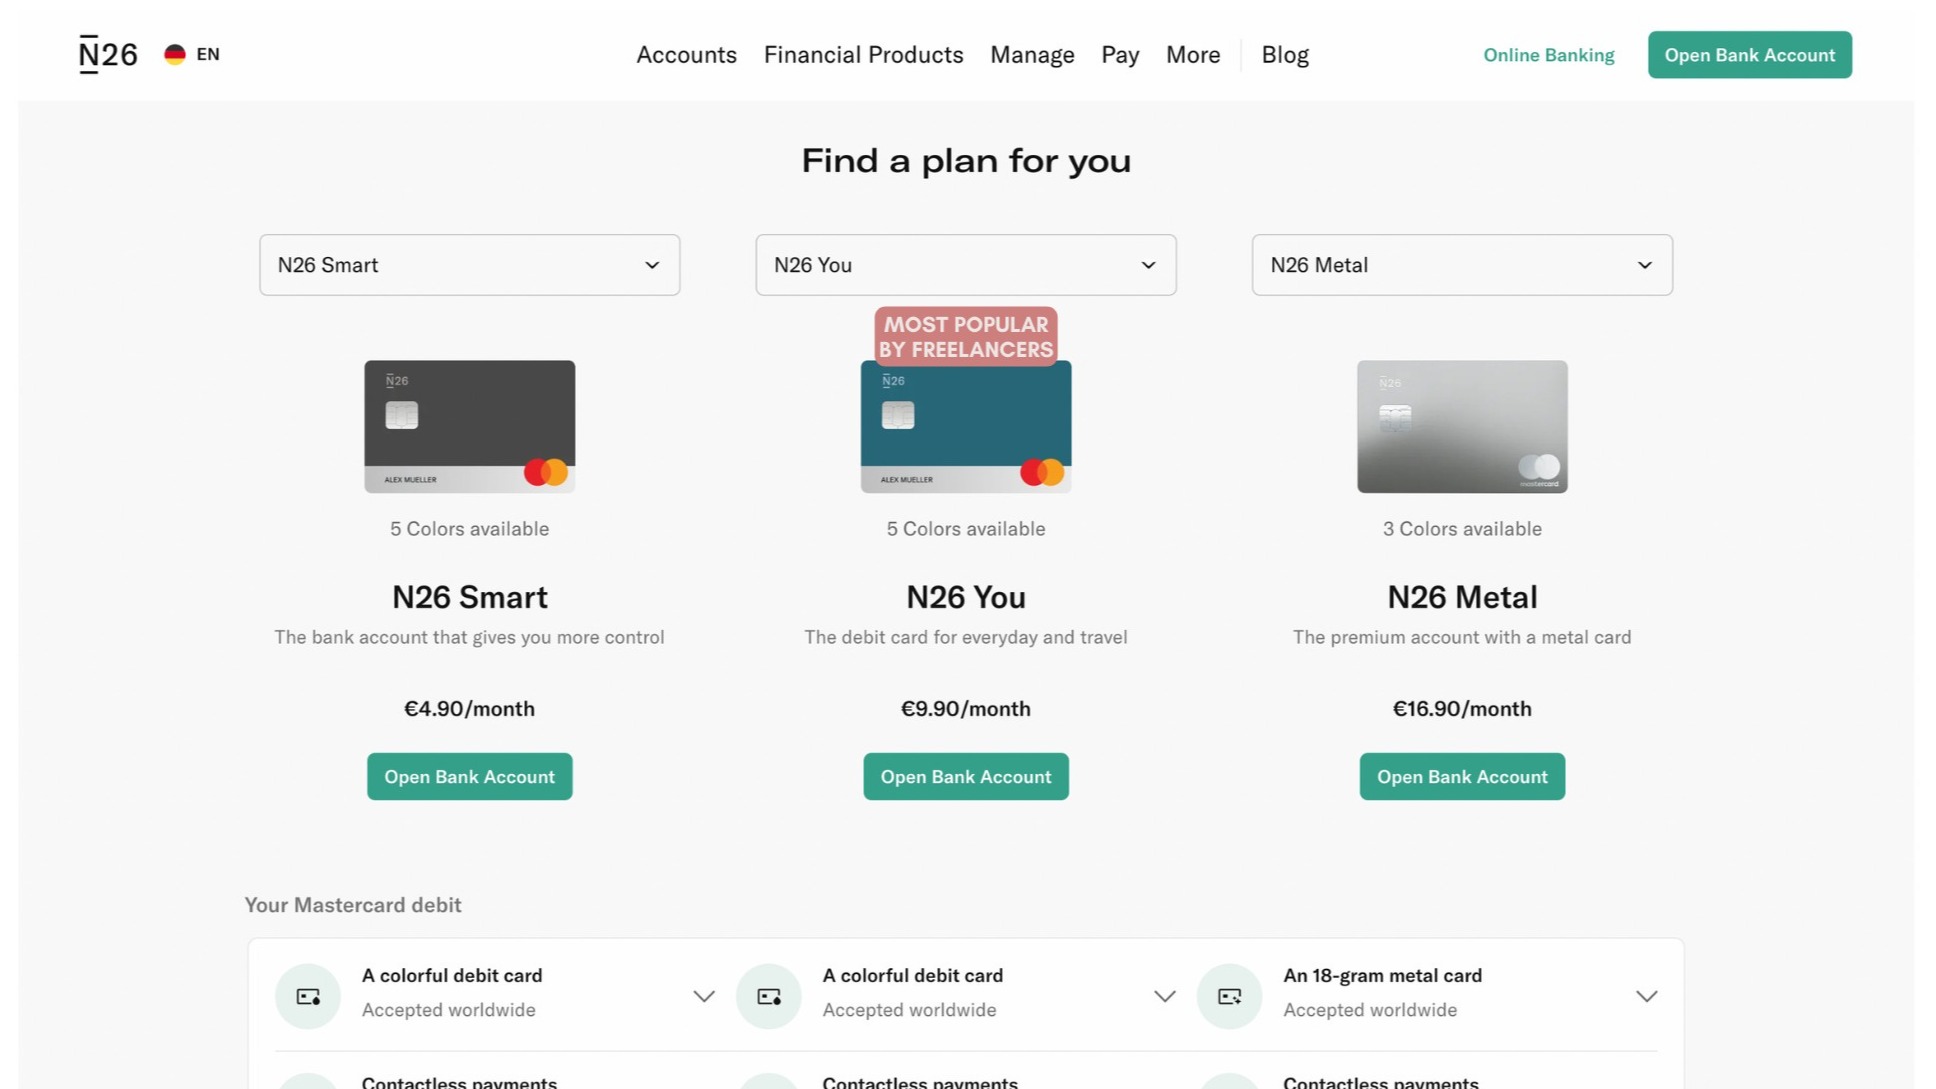1936x1089 pixels.
Task: Expand the You plan's colorful debit card details
Action: click(x=1164, y=996)
